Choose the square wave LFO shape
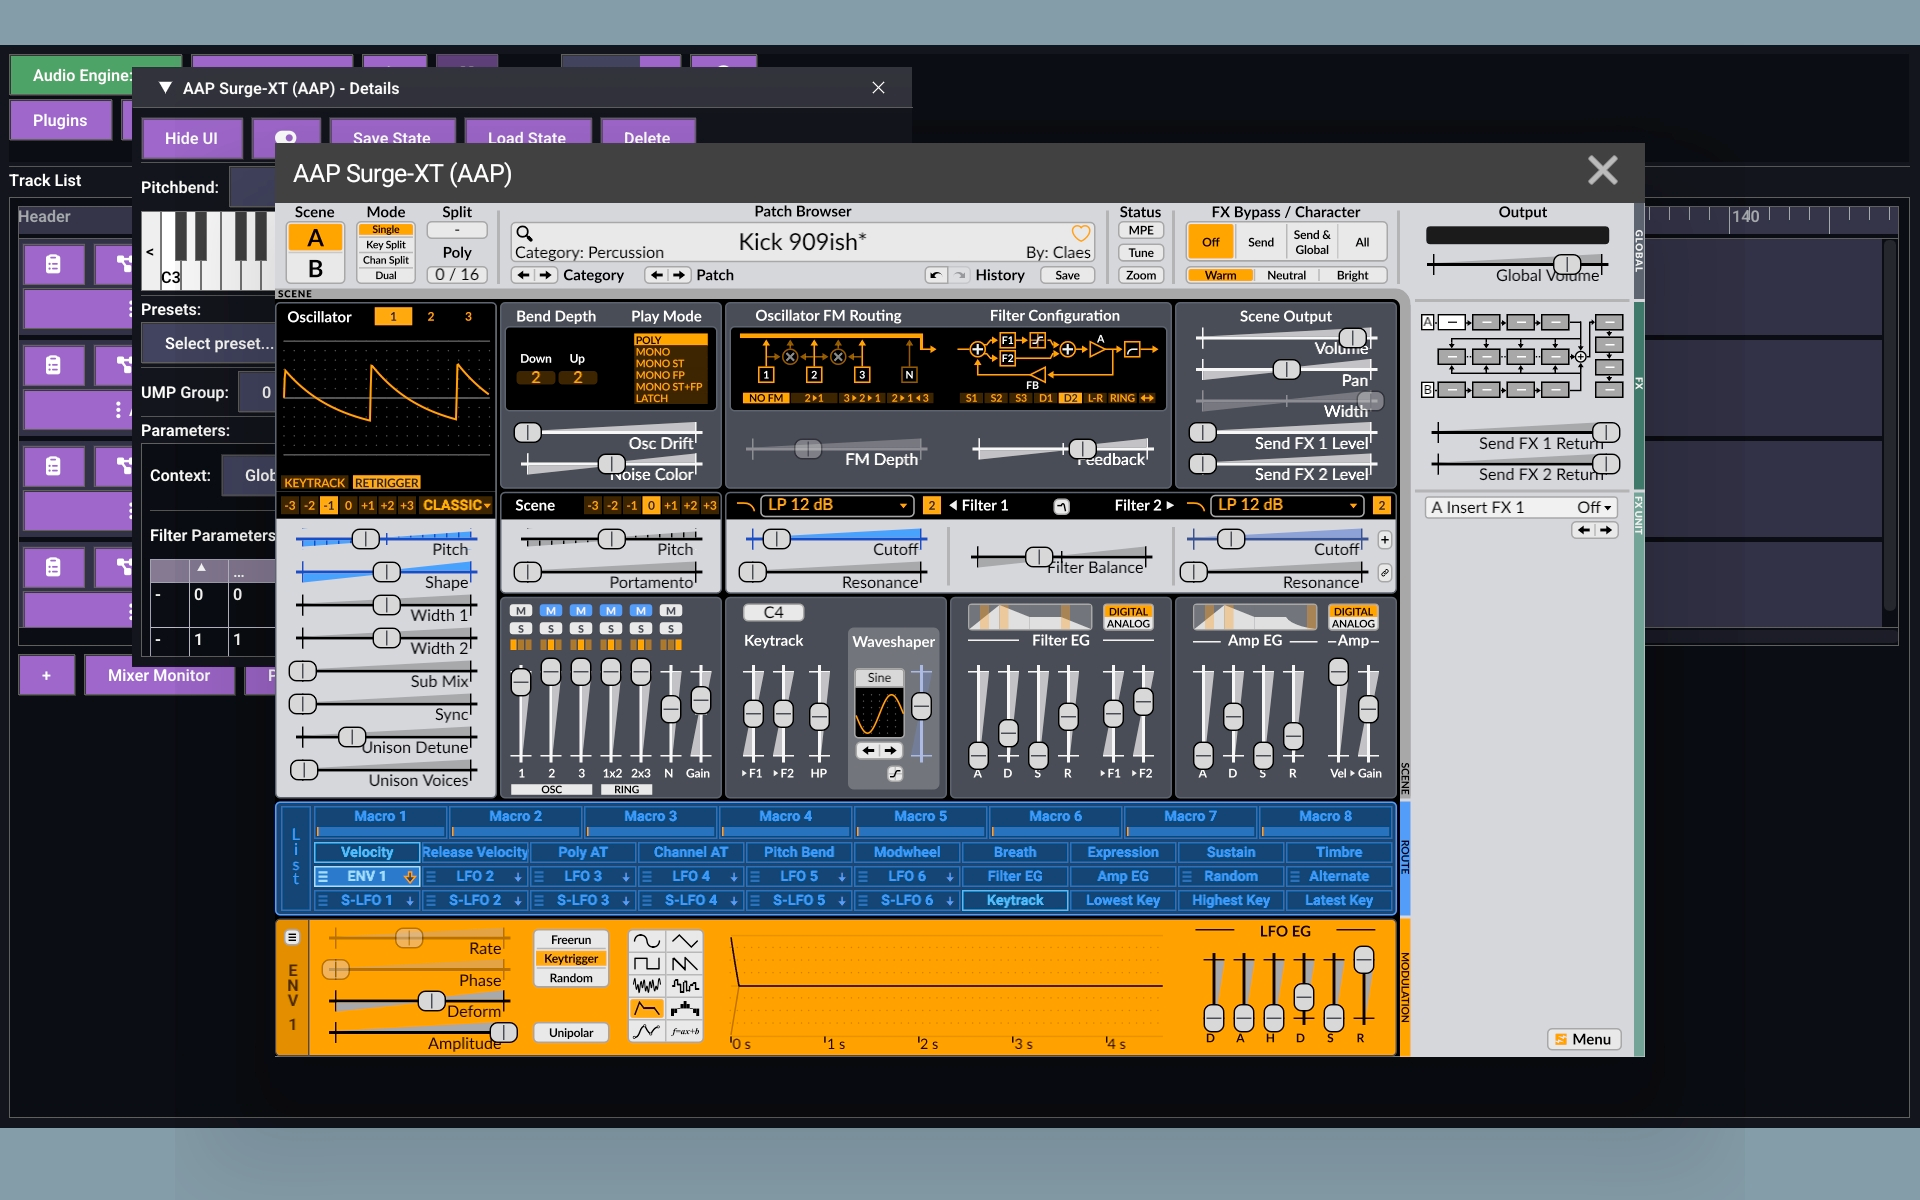Viewport: 1920px width, 1200px height. tap(647, 963)
